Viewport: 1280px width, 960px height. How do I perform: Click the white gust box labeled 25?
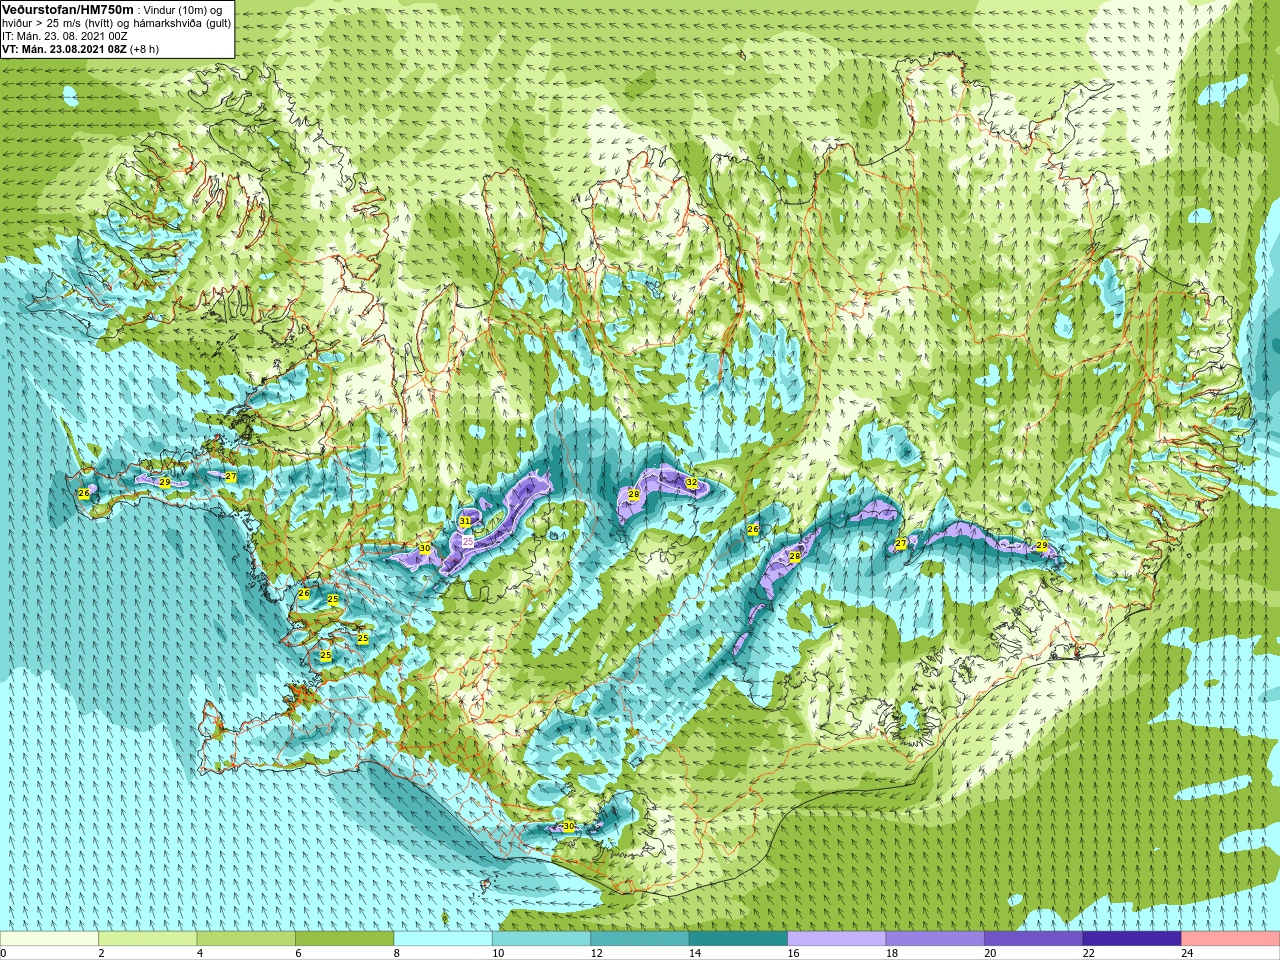point(467,541)
